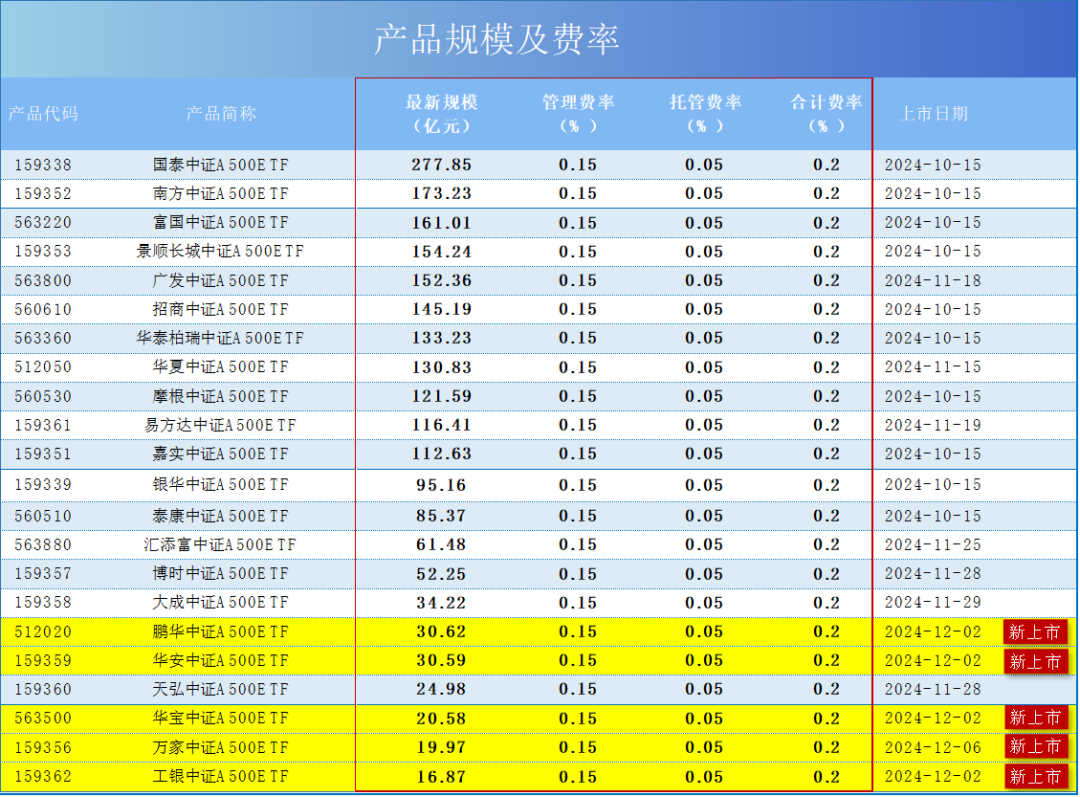Viewport: 1080px width, 797px height.
Task: Click the 产品简称 column header
Action: coord(221,114)
